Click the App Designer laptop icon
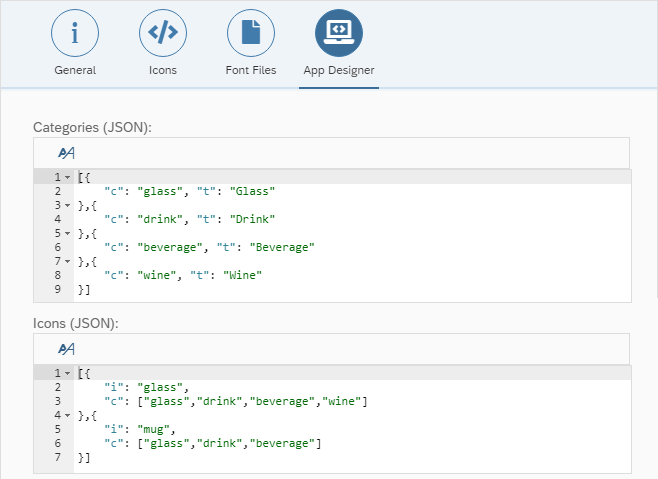This screenshot has width=658, height=479. (x=339, y=33)
